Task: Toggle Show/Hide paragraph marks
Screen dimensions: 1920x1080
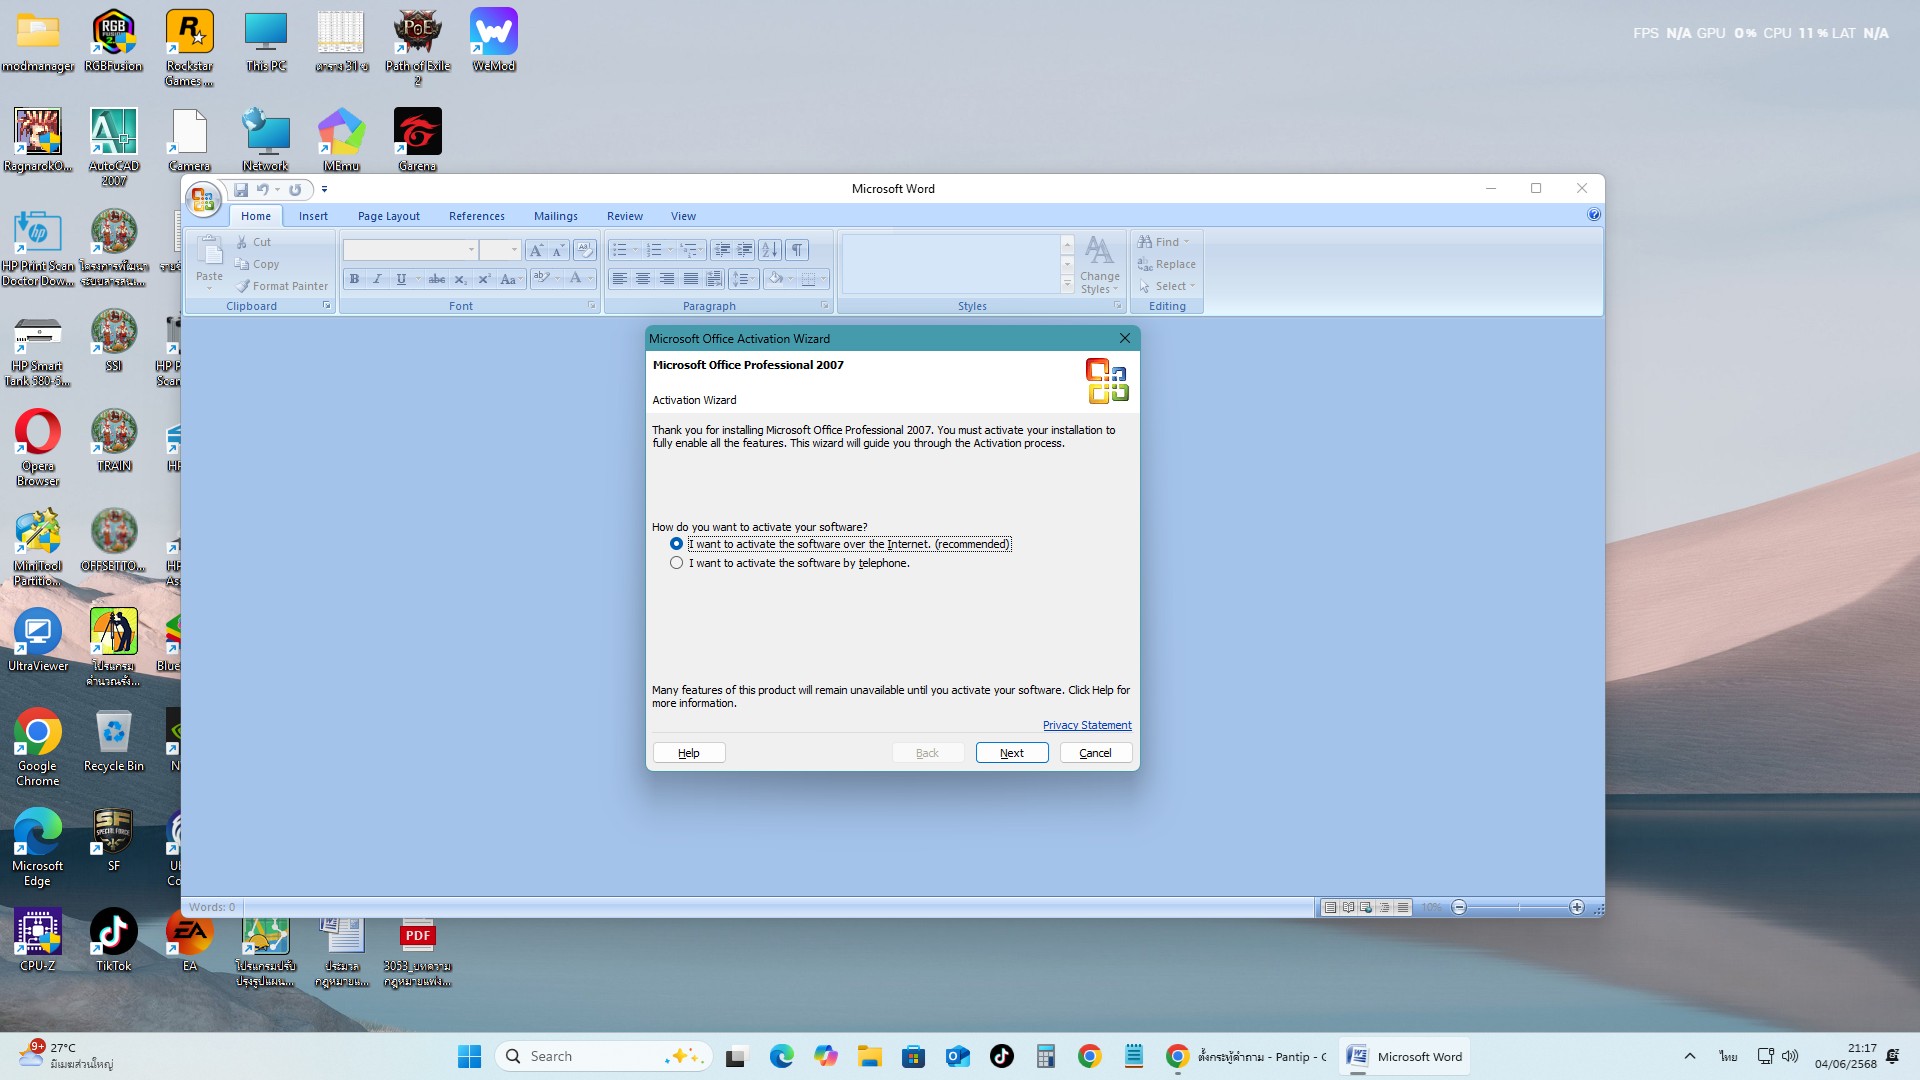Action: tap(797, 250)
